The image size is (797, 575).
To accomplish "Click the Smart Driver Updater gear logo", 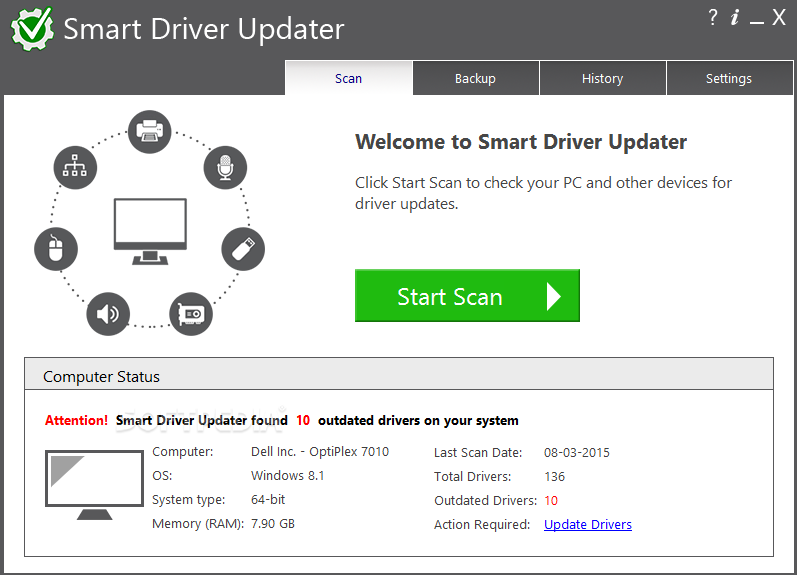I will pyautogui.click(x=33, y=28).
